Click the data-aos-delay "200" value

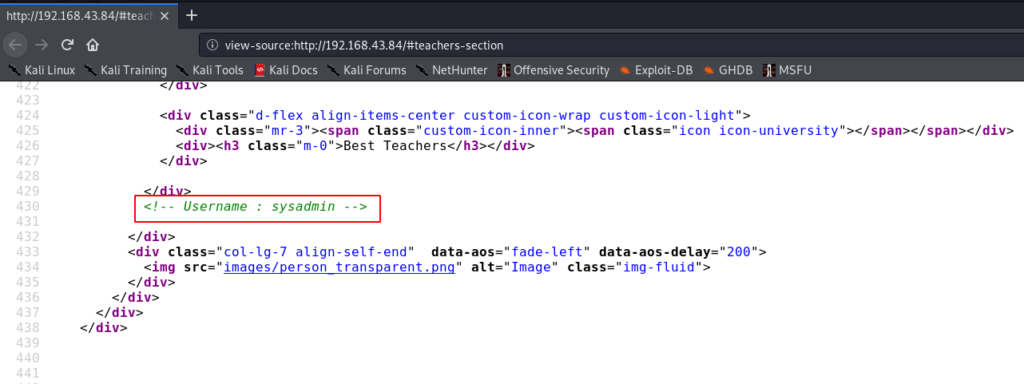point(739,252)
